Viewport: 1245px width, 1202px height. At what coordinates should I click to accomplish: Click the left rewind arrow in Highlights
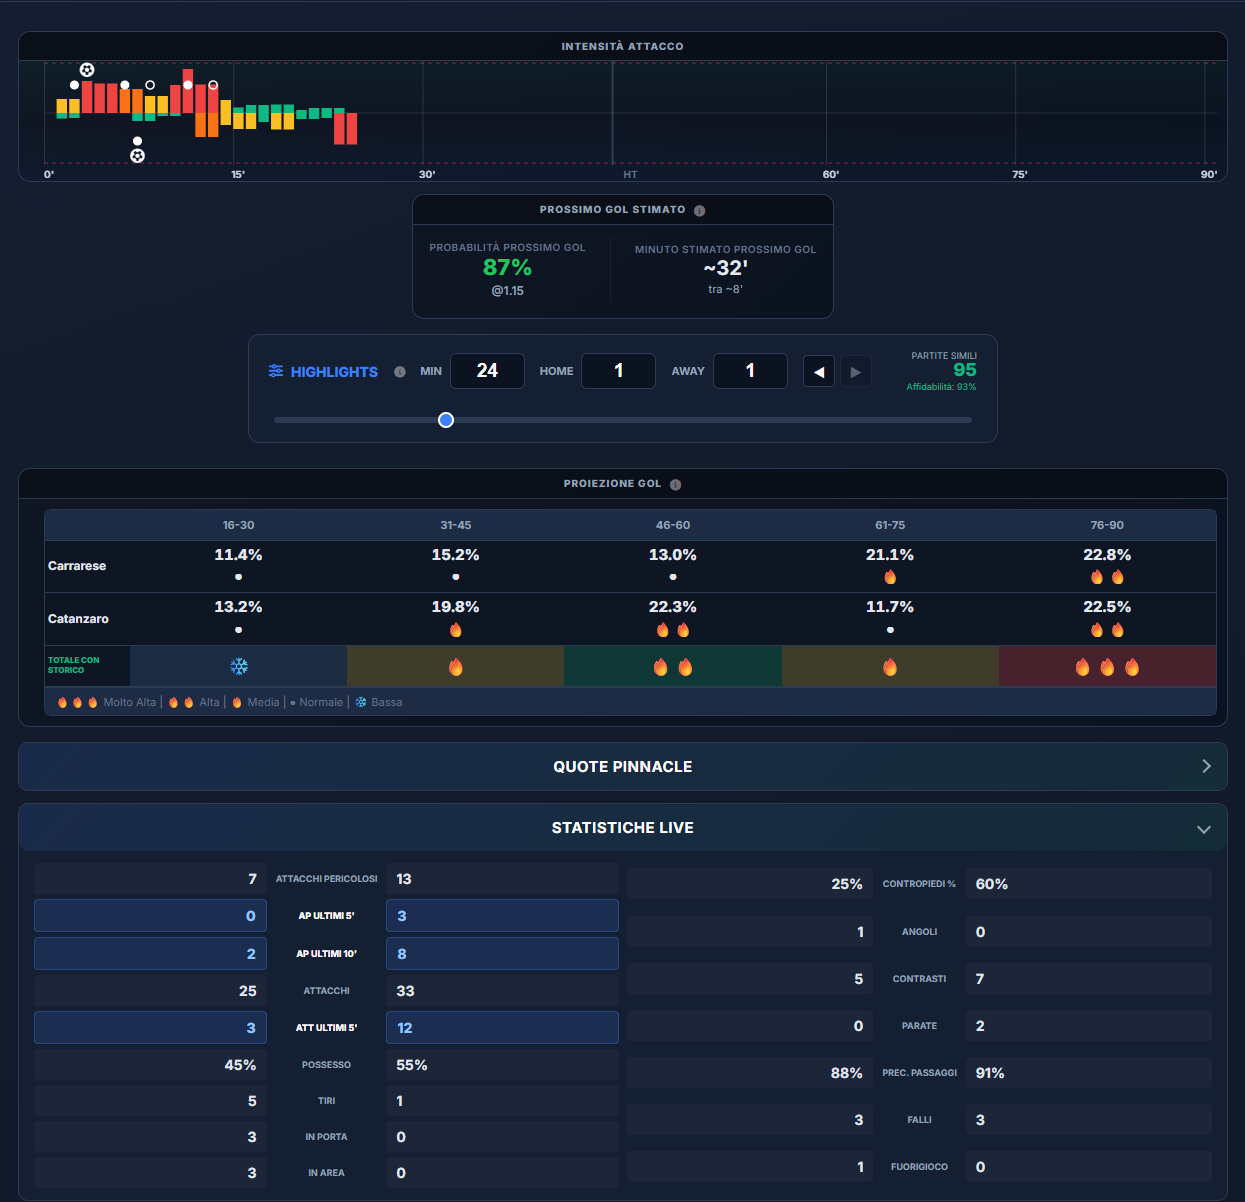(818, 371)
